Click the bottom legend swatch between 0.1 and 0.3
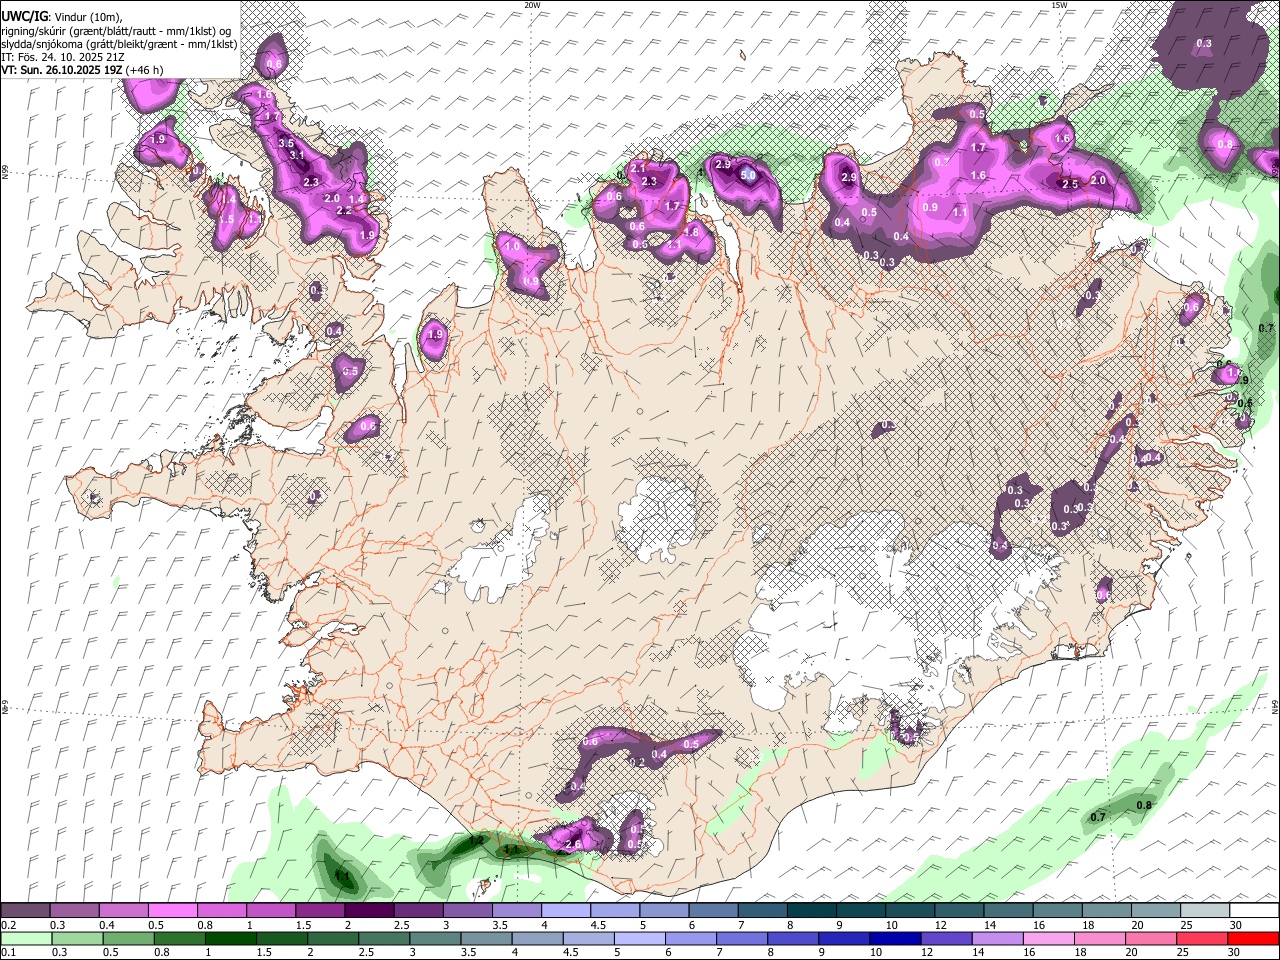This screenshot has width=1280, height=960. pyautogui.click(x=25, y=938)
